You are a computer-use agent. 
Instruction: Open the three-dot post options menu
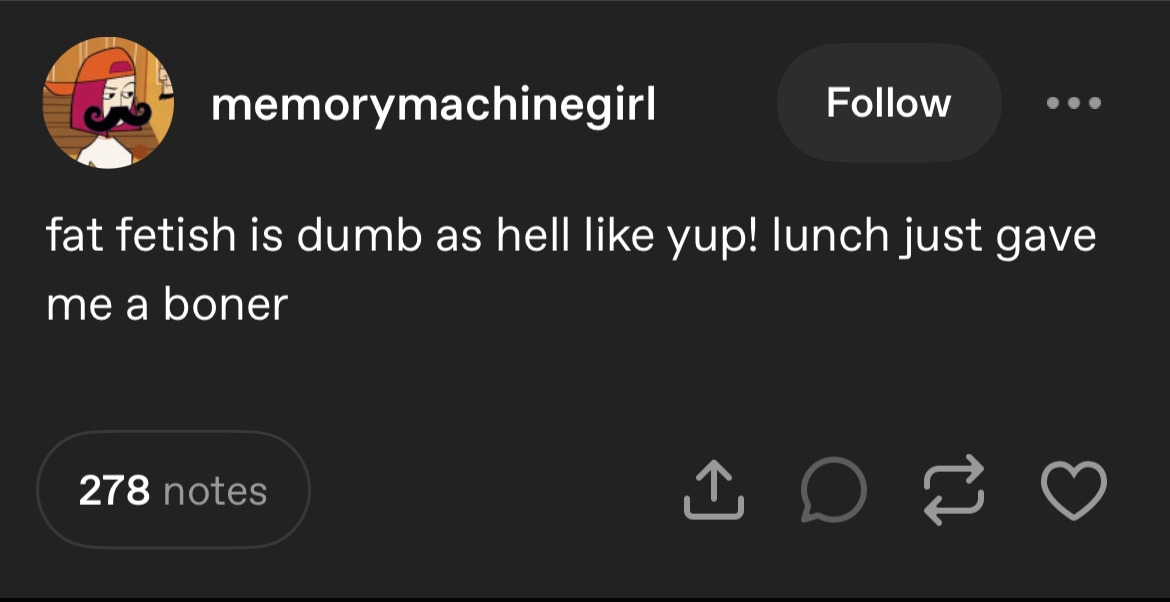[1073, 103]
